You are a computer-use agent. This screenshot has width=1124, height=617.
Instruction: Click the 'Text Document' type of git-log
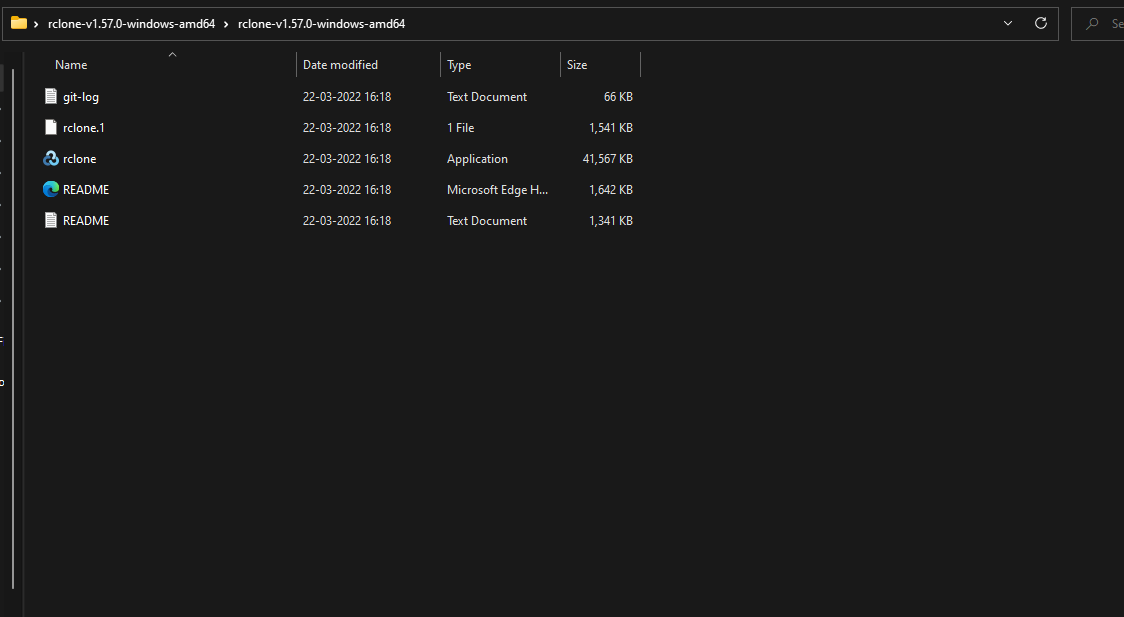tap(487, 97)
